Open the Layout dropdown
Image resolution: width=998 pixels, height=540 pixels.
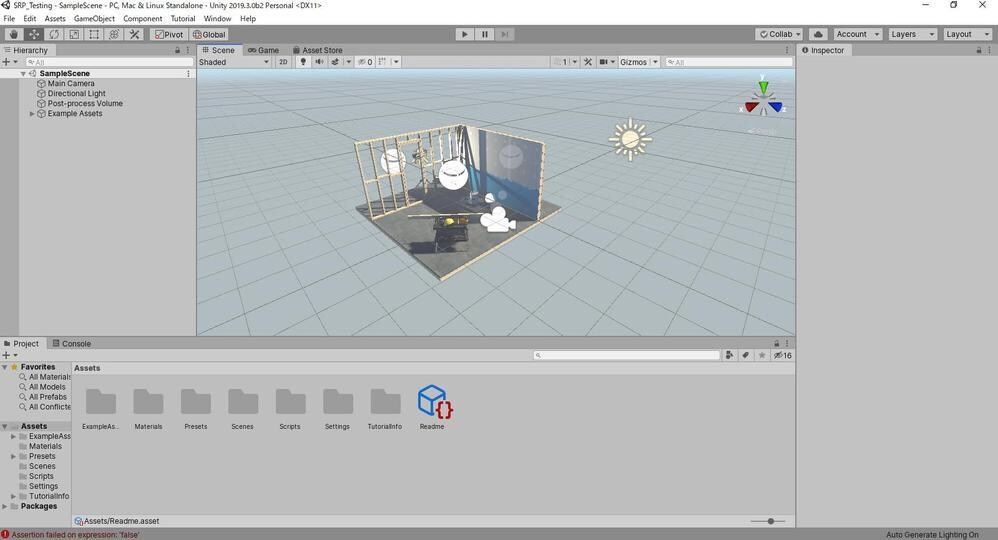967,34
